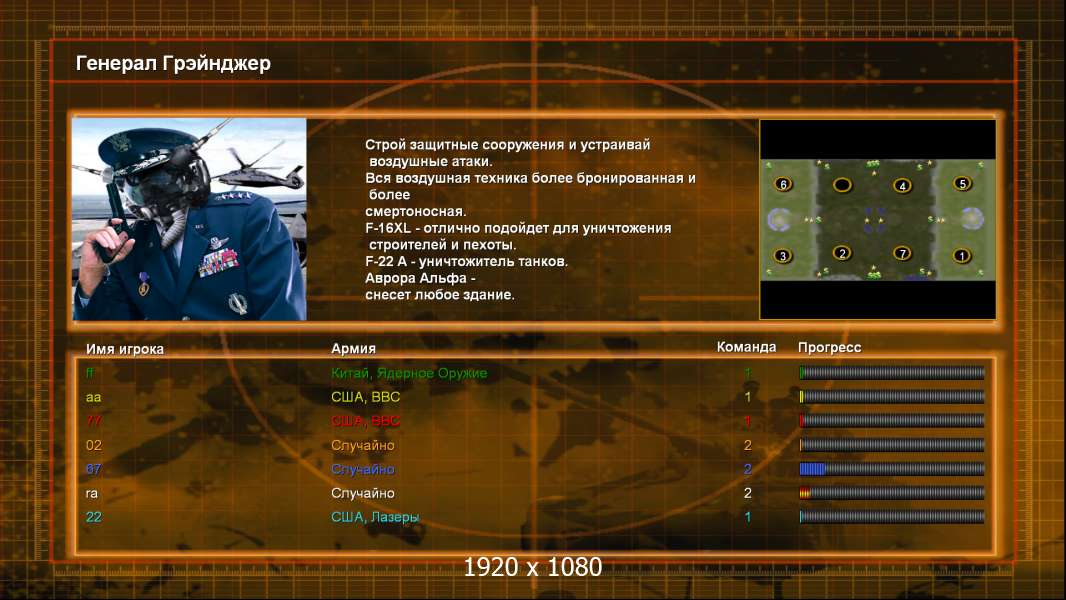The width and height of the screenshot is (1066, 600).
Task: Click the "Генерал Грэйнджер" title
Action: tap(173, 63)
